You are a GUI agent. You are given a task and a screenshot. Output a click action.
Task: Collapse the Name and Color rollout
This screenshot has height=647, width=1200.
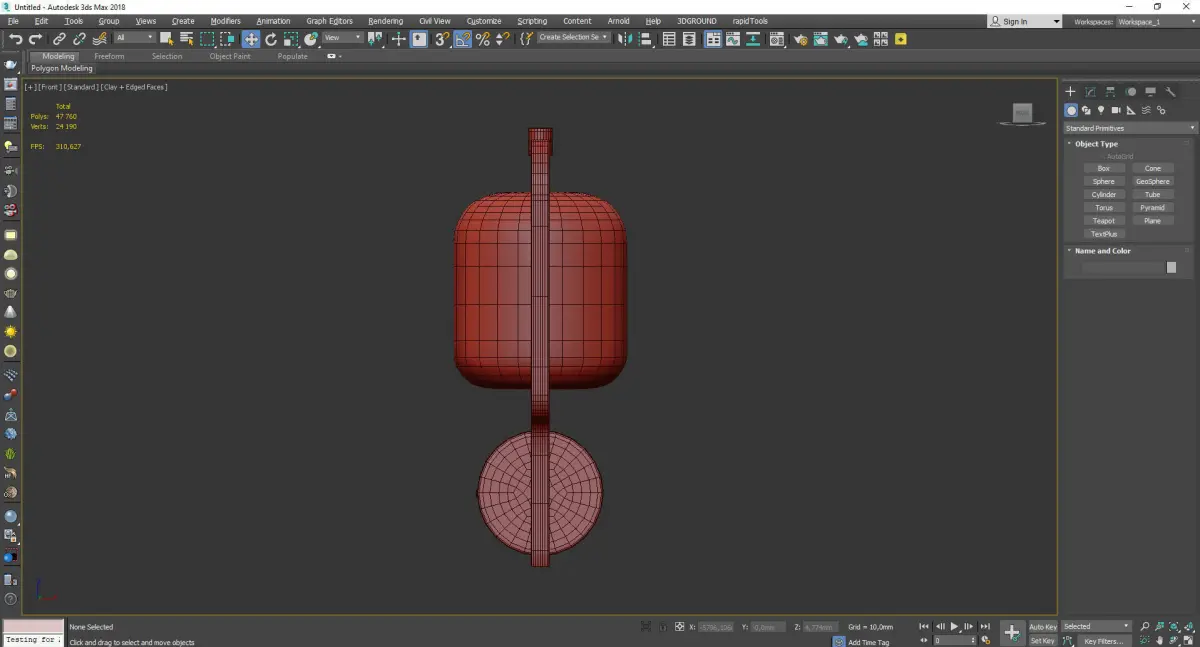tap(1102, 251)
